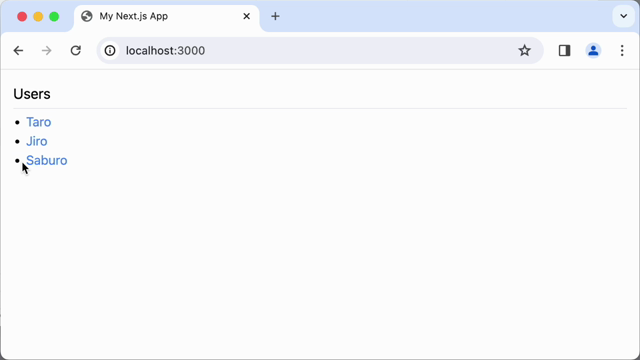Click the Users heading text
Image resolution: width=640 pixels, height=360 pixels.
[x=32, y=94]
